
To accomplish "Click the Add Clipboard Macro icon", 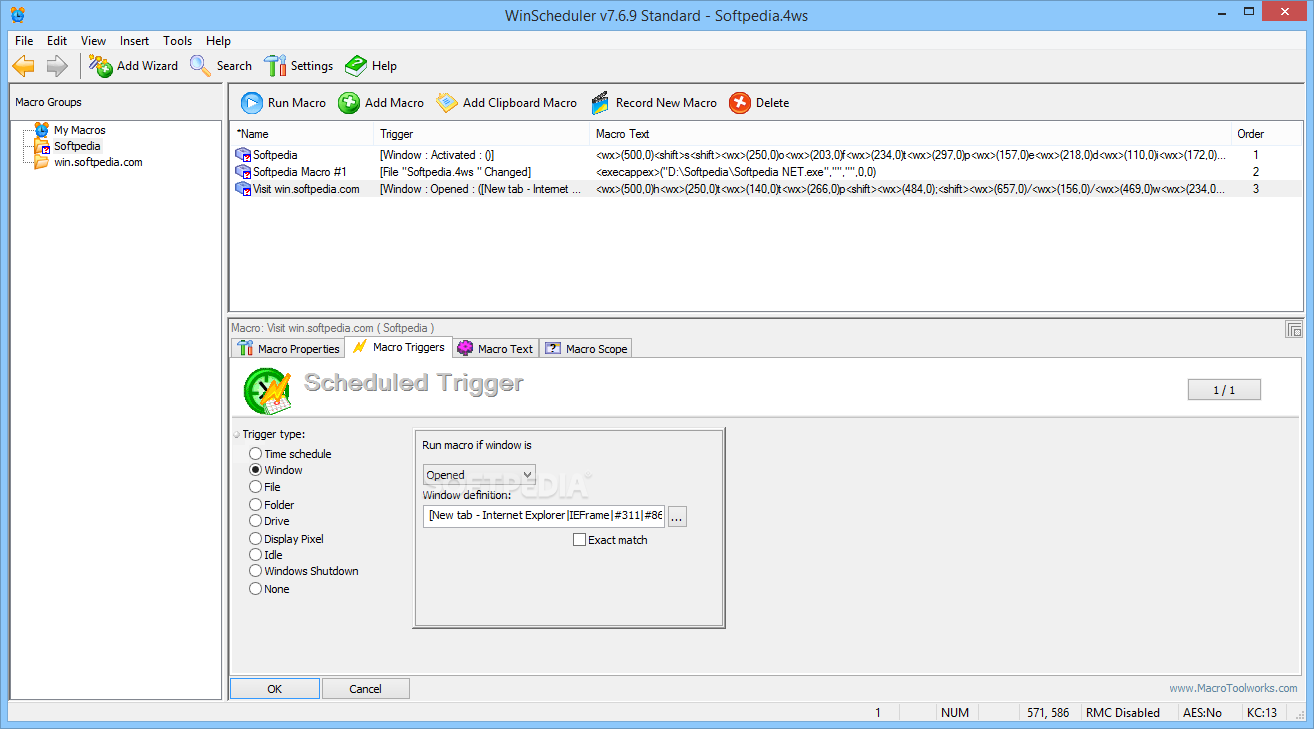I will pyautogui.click(x=447, y=103).
